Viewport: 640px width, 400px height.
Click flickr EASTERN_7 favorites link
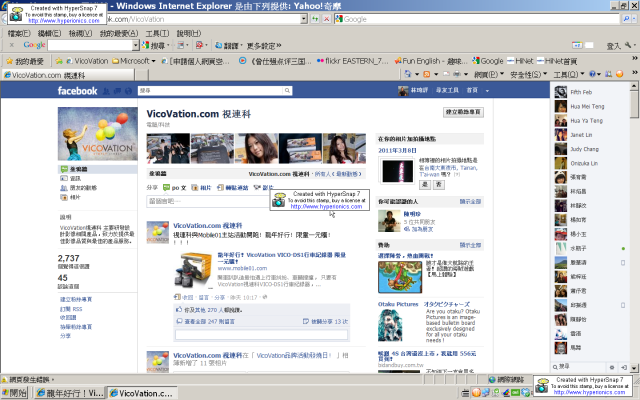(352, 61)
